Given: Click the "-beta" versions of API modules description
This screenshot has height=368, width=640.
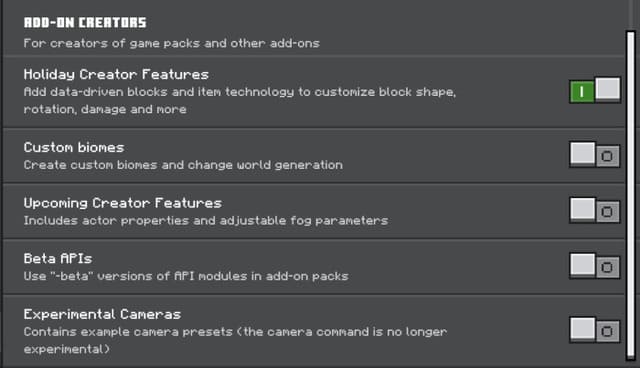Looking at the screenshot, I should 186,276.
